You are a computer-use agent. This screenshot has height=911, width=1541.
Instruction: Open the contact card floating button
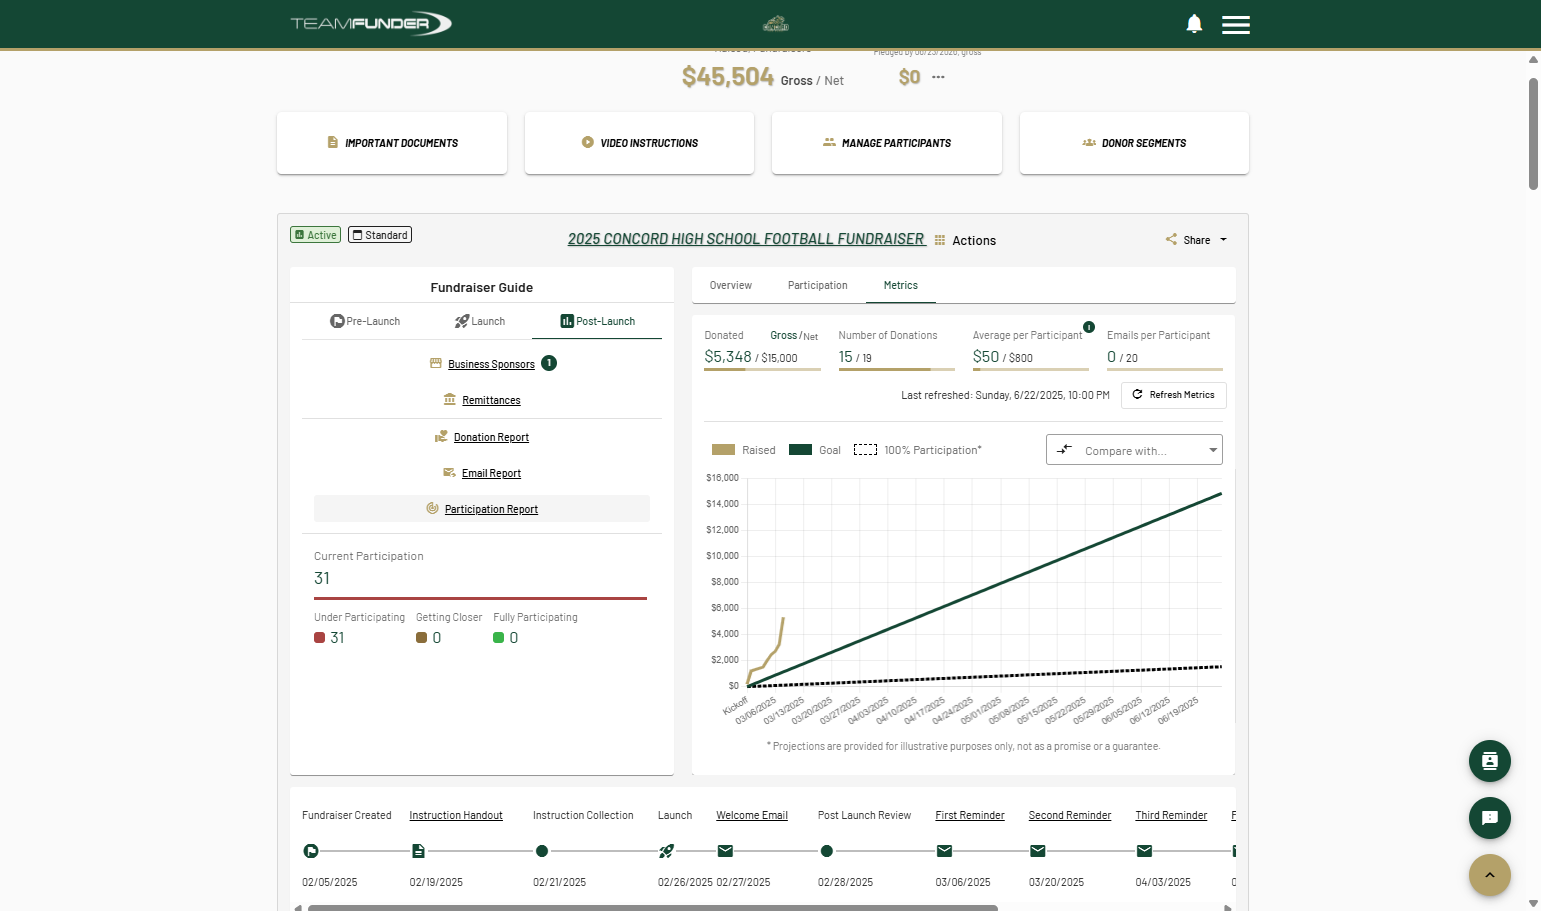tap(1490, 761)
